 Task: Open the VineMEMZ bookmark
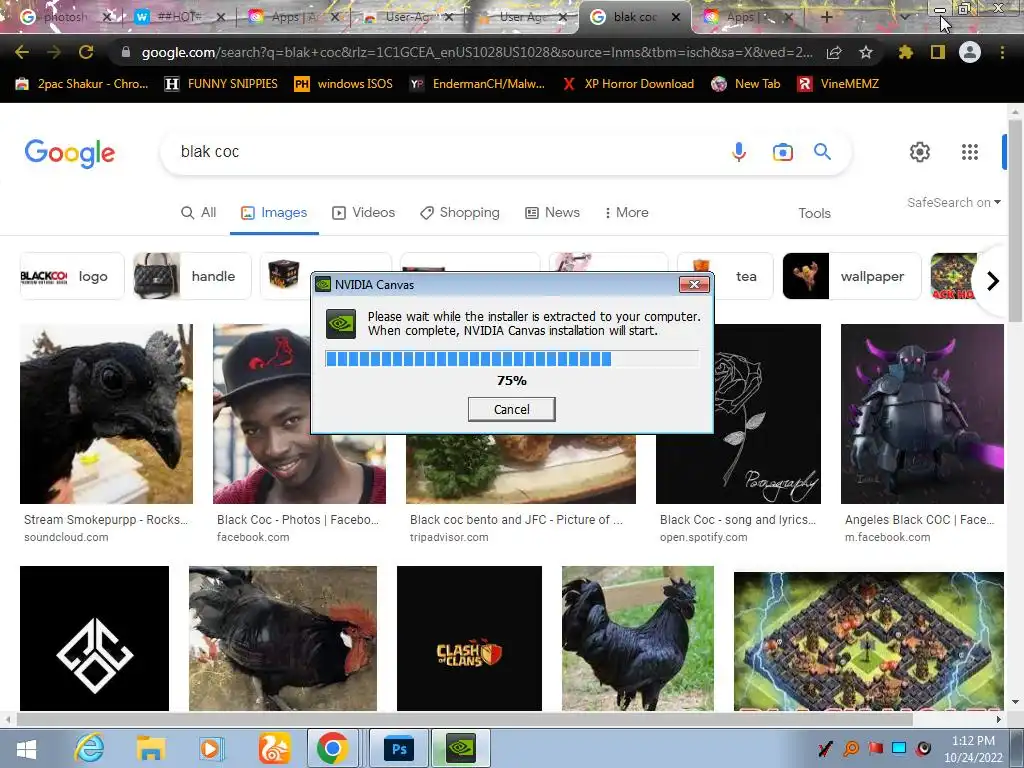[838, 84]
